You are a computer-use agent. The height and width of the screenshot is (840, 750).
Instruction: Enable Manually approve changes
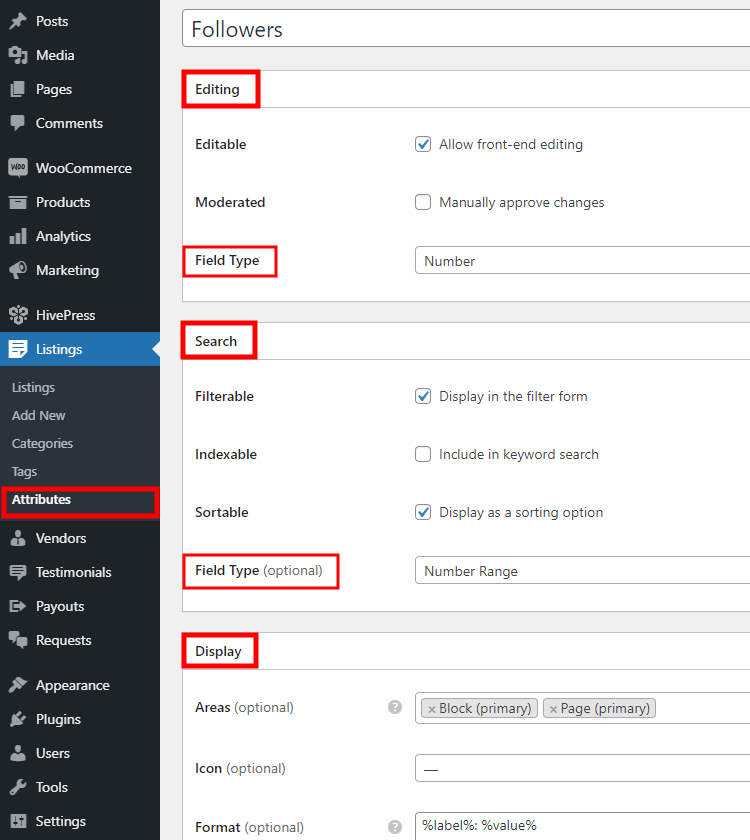[423, 202]
